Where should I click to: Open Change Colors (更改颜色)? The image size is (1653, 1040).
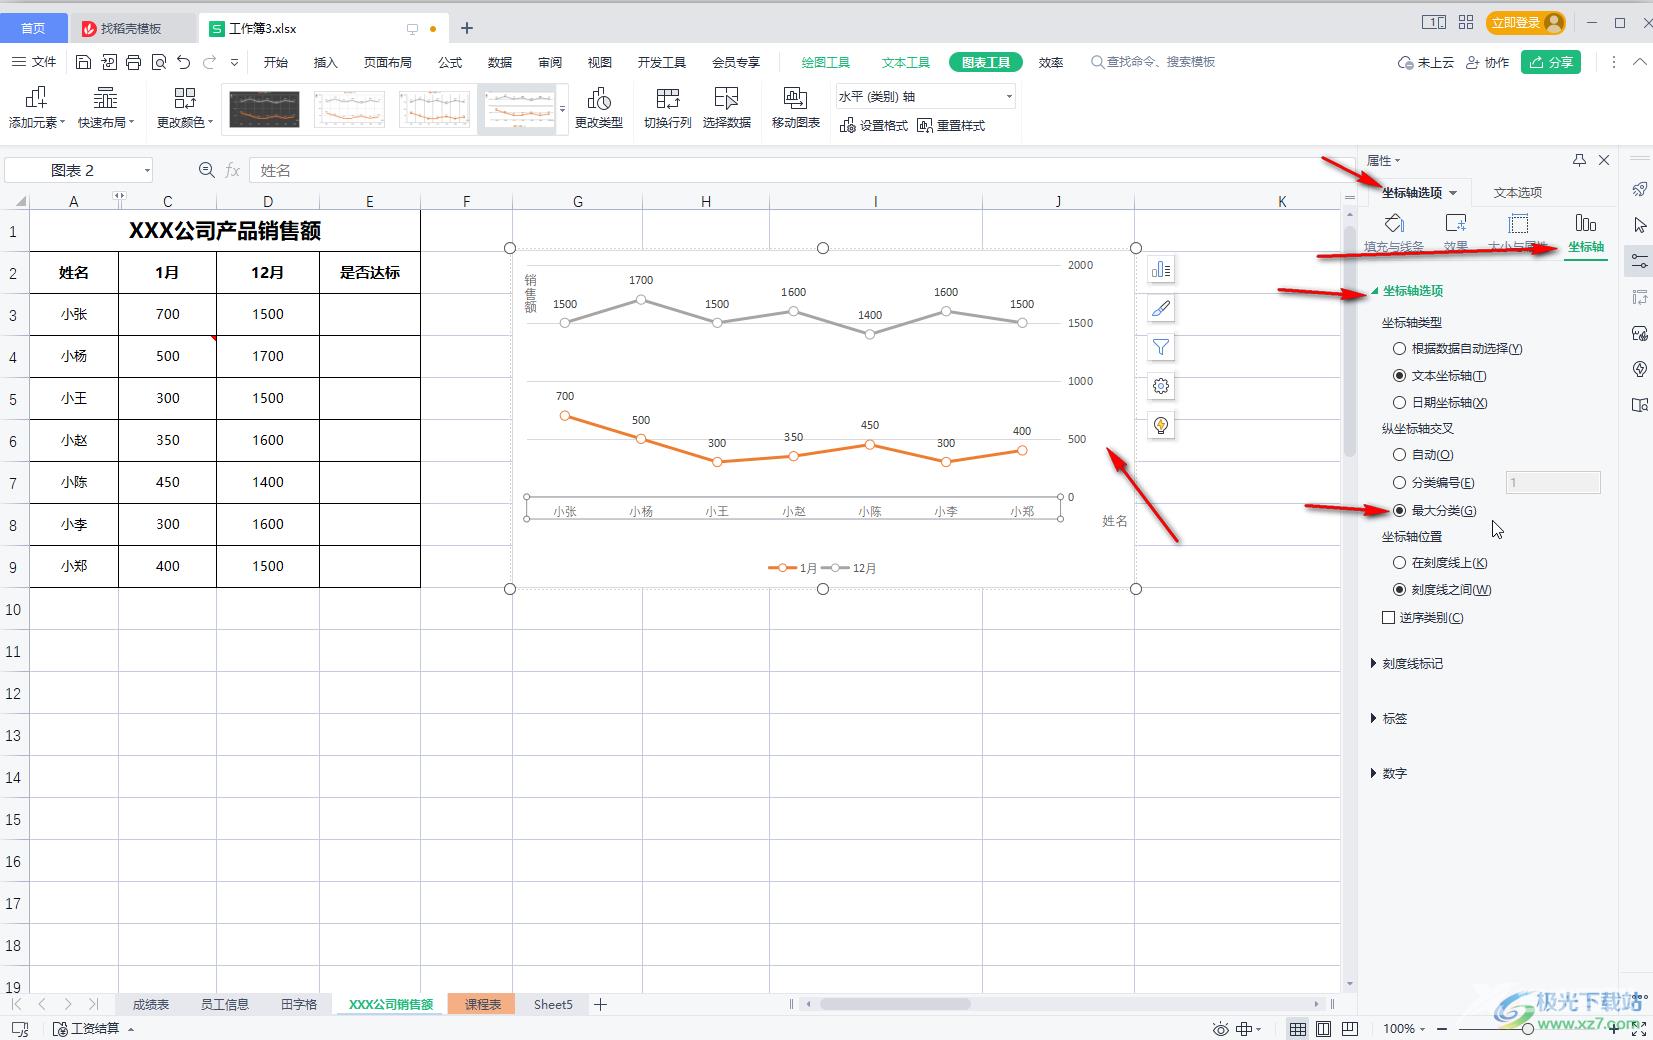185,108
